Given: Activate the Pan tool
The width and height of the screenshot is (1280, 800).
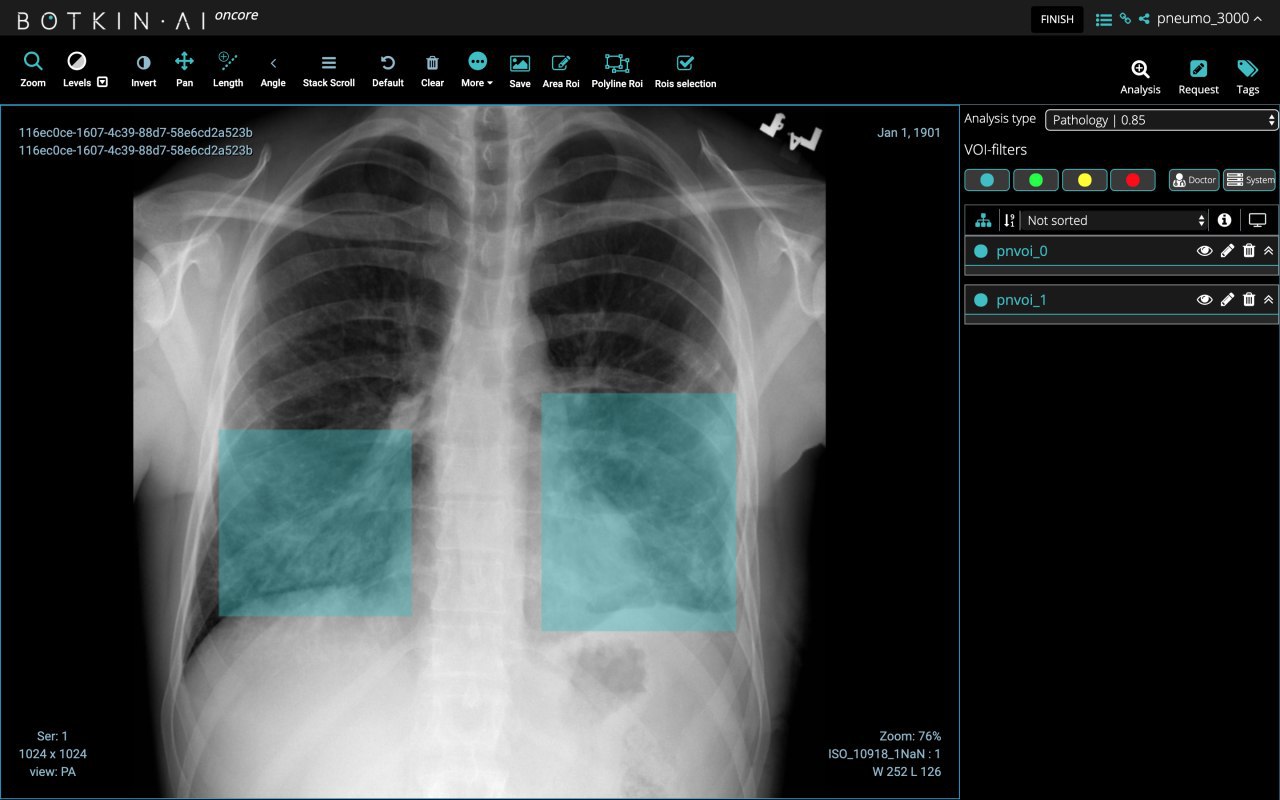Looking at the screenshot, I should (184, 70).
